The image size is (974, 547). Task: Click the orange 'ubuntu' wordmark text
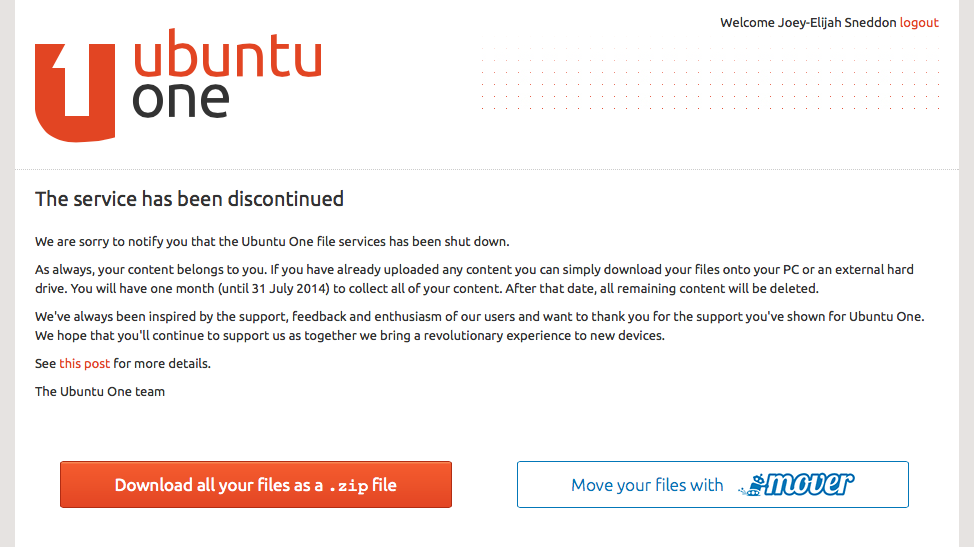pyautogui.click(x=227, y=59)
